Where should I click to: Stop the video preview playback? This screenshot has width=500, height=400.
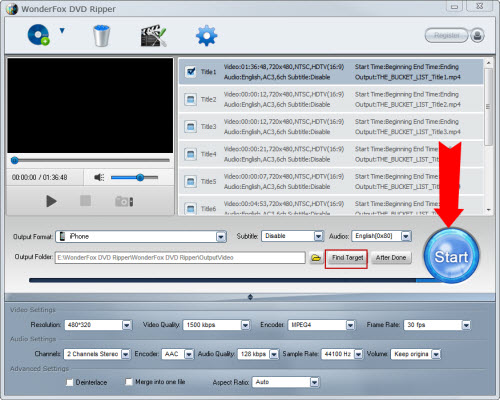(x=85, y=201)
